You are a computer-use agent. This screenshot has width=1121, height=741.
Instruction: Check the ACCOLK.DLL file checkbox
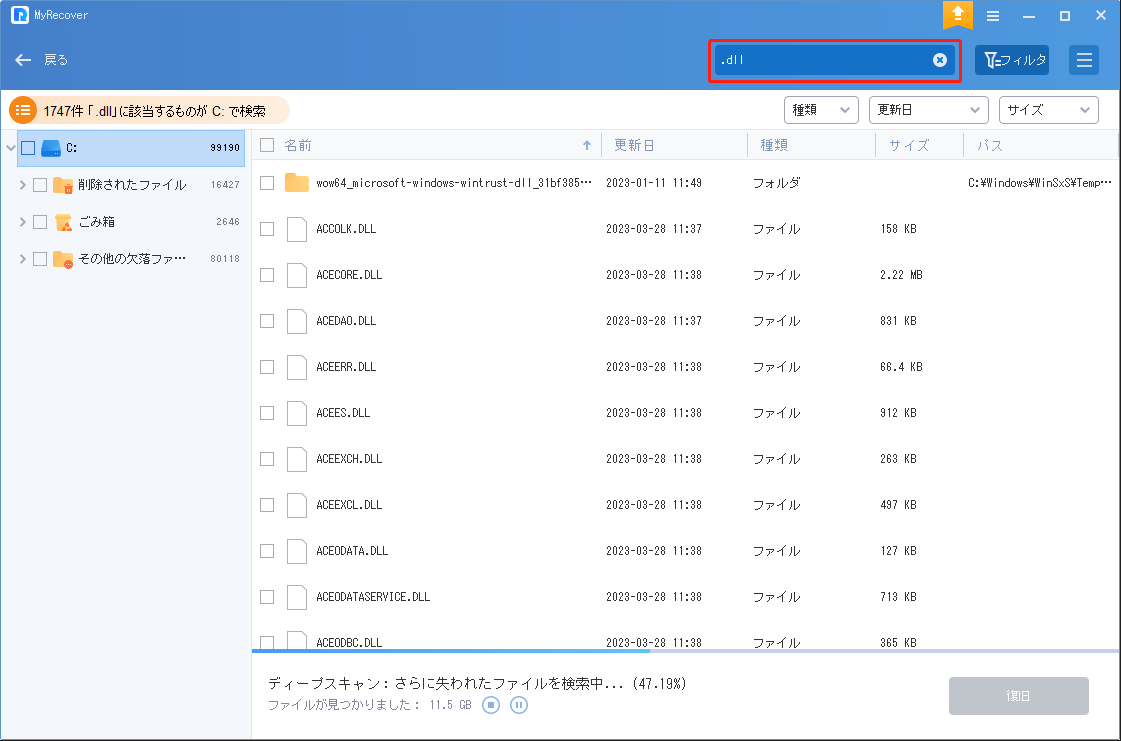coord(267,229)
